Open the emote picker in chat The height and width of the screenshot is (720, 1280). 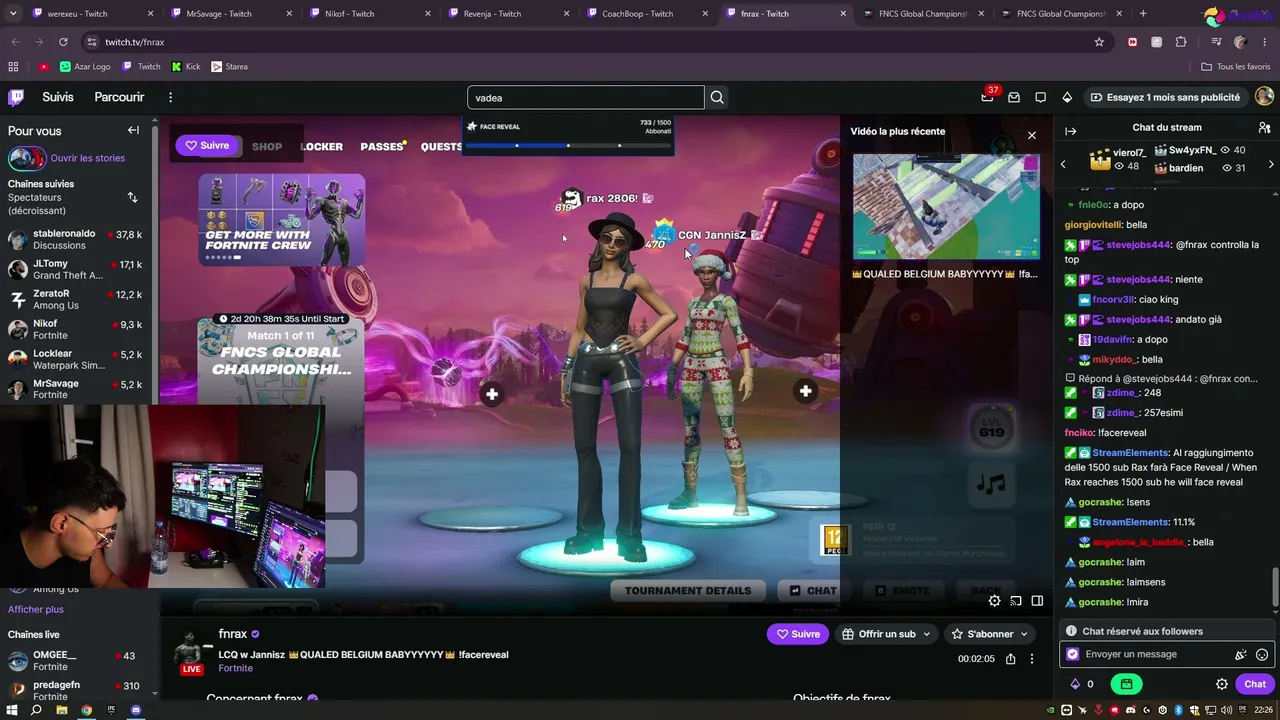coord(1262,655)
